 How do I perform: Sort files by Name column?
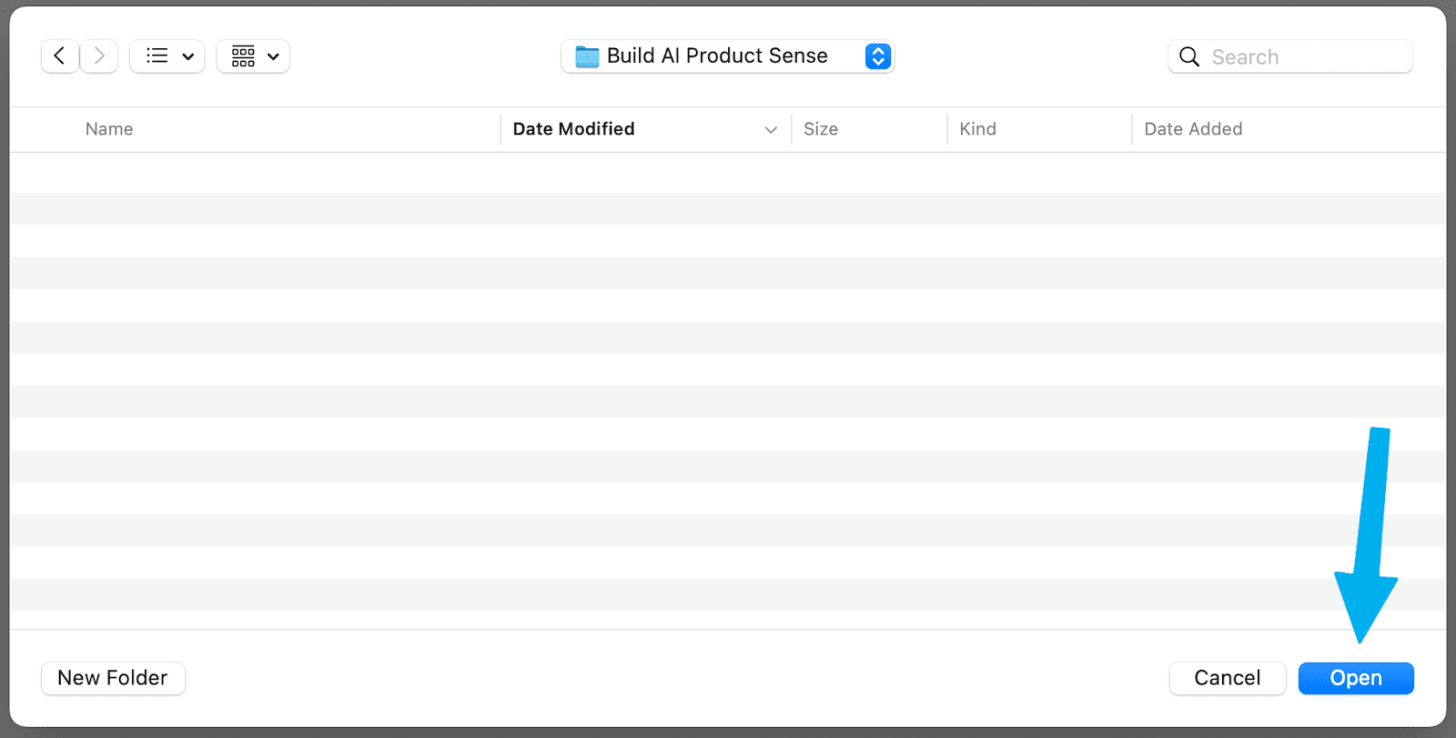pyautogui.click(x=109, y=129)
